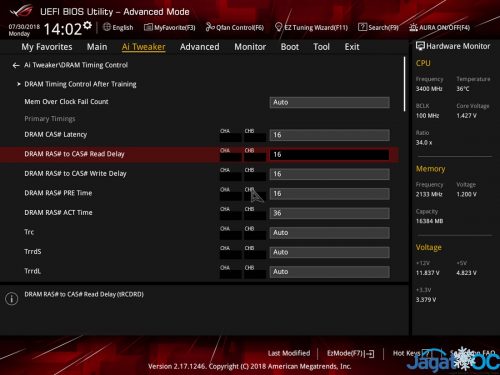The height and width of the screenshot is (375, 500).
Task: Edit DRAM RAS# to CAS# Write Delay field
Action: tap(329, 174)
